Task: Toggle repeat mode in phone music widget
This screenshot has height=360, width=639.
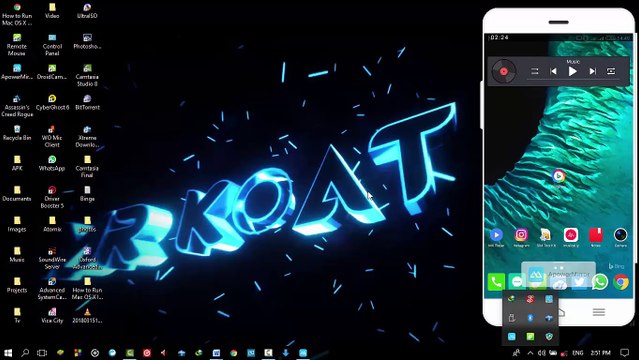Action: (611, 71)
